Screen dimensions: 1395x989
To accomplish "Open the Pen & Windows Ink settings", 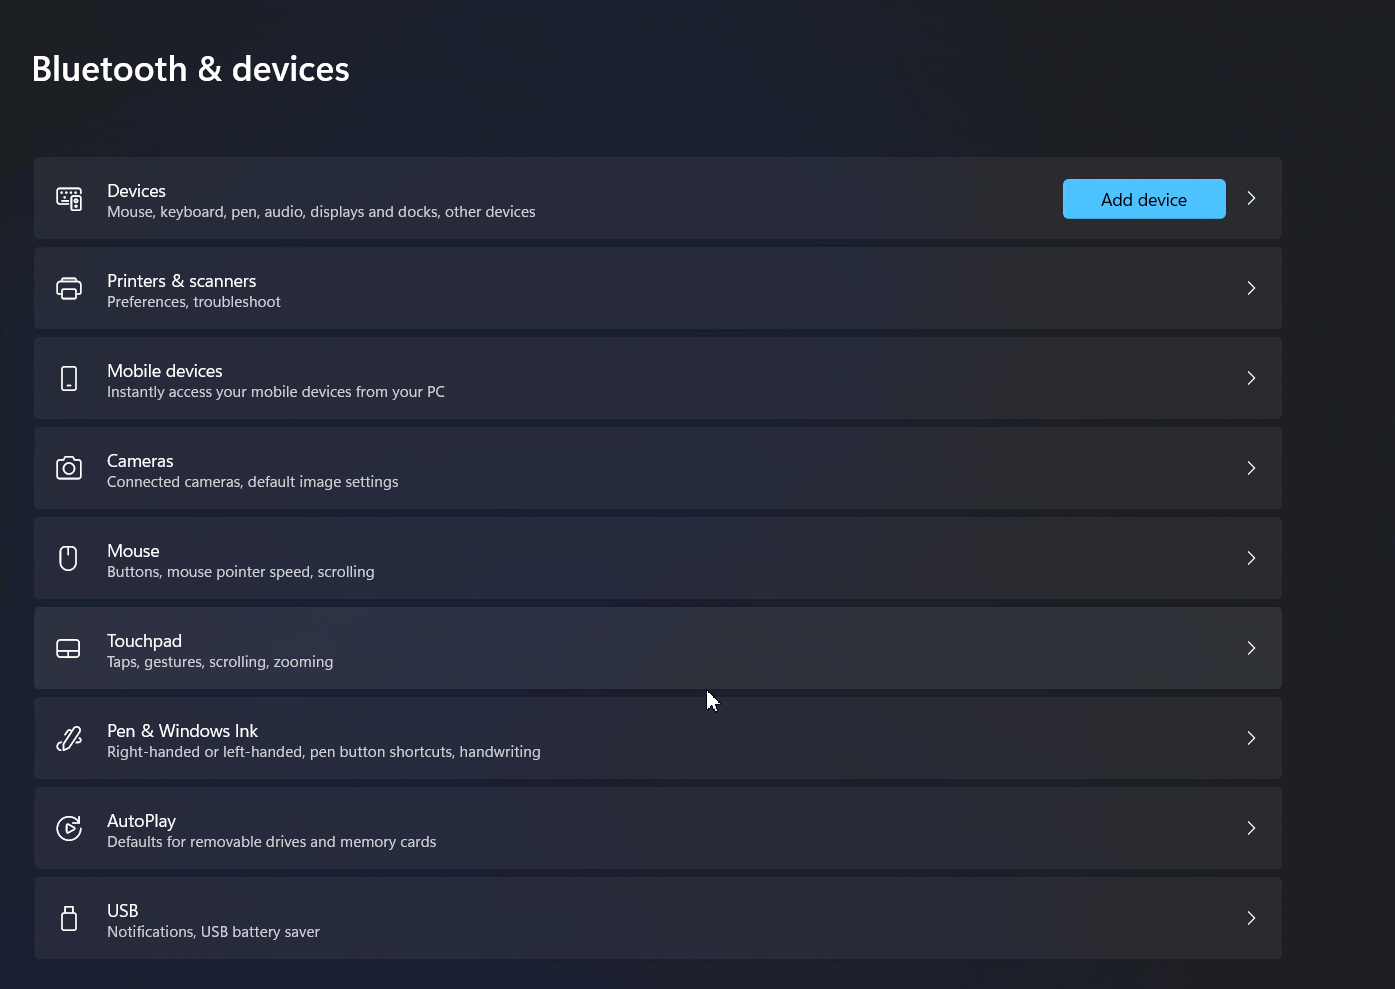I will pyautogui.click(x=183, y=731).
